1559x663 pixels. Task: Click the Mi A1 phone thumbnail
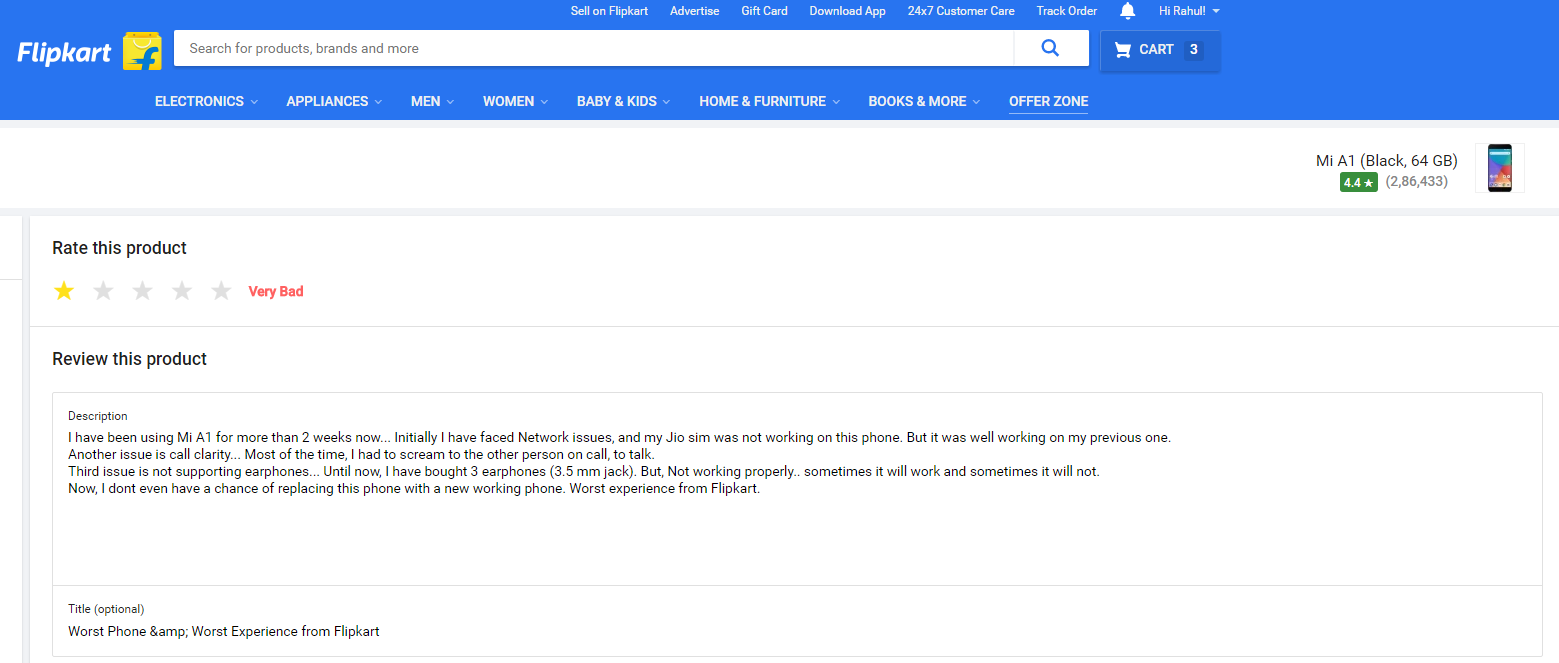(1499, 168)
